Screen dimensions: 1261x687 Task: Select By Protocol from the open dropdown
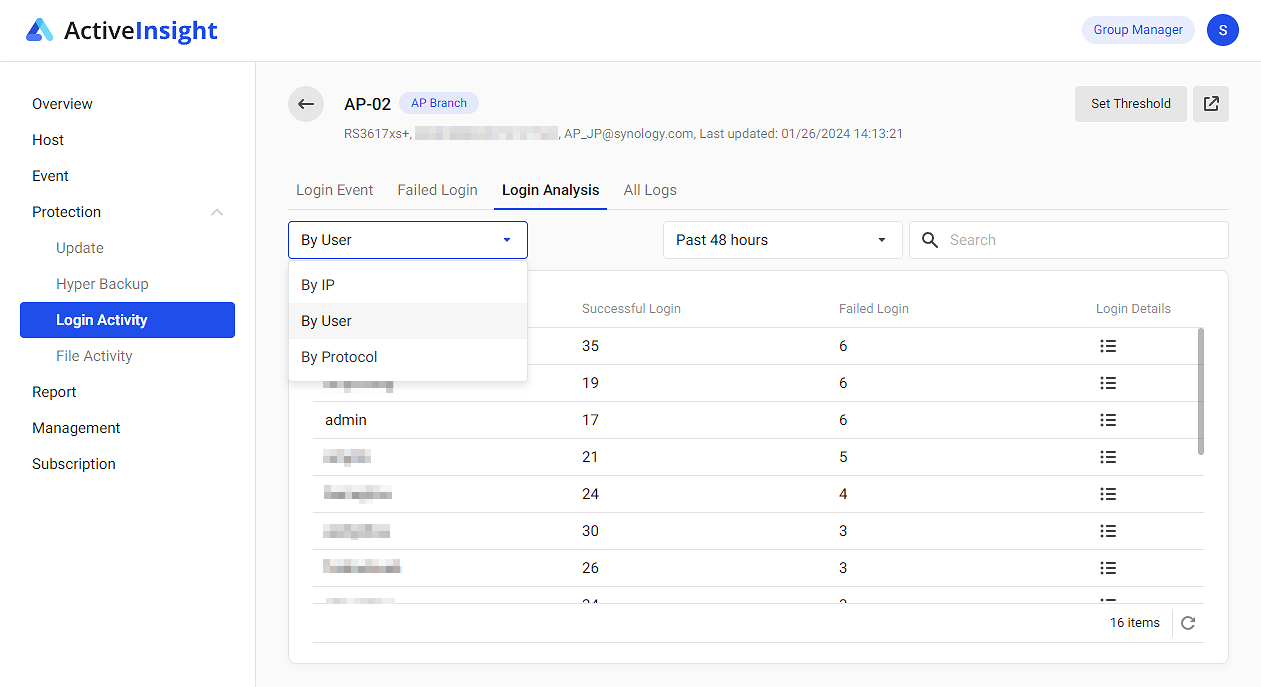(x=339, y=356)
